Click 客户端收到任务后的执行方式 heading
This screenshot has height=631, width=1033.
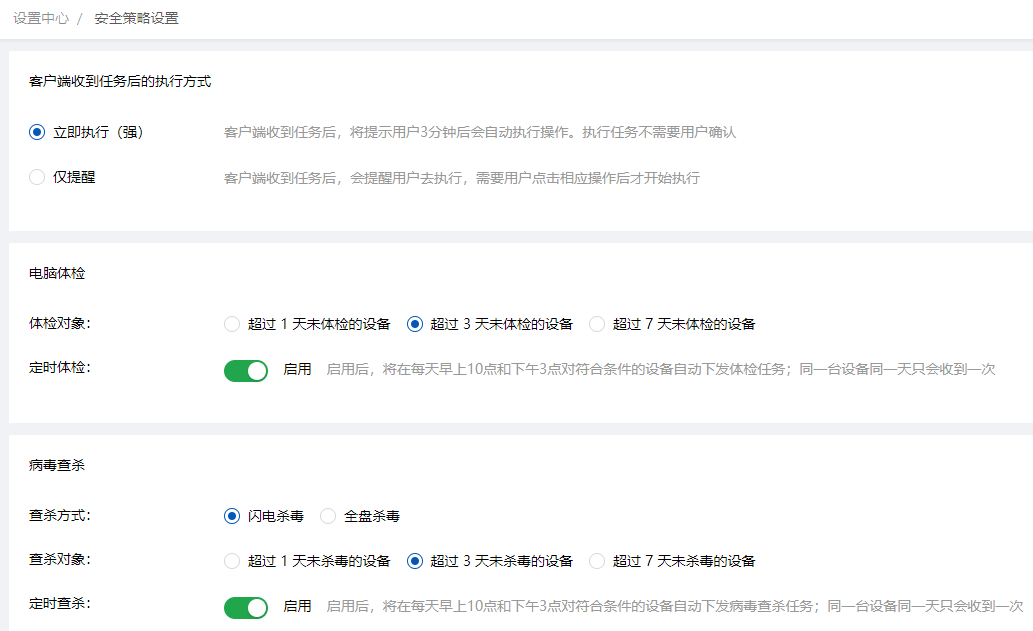[120, 82]
